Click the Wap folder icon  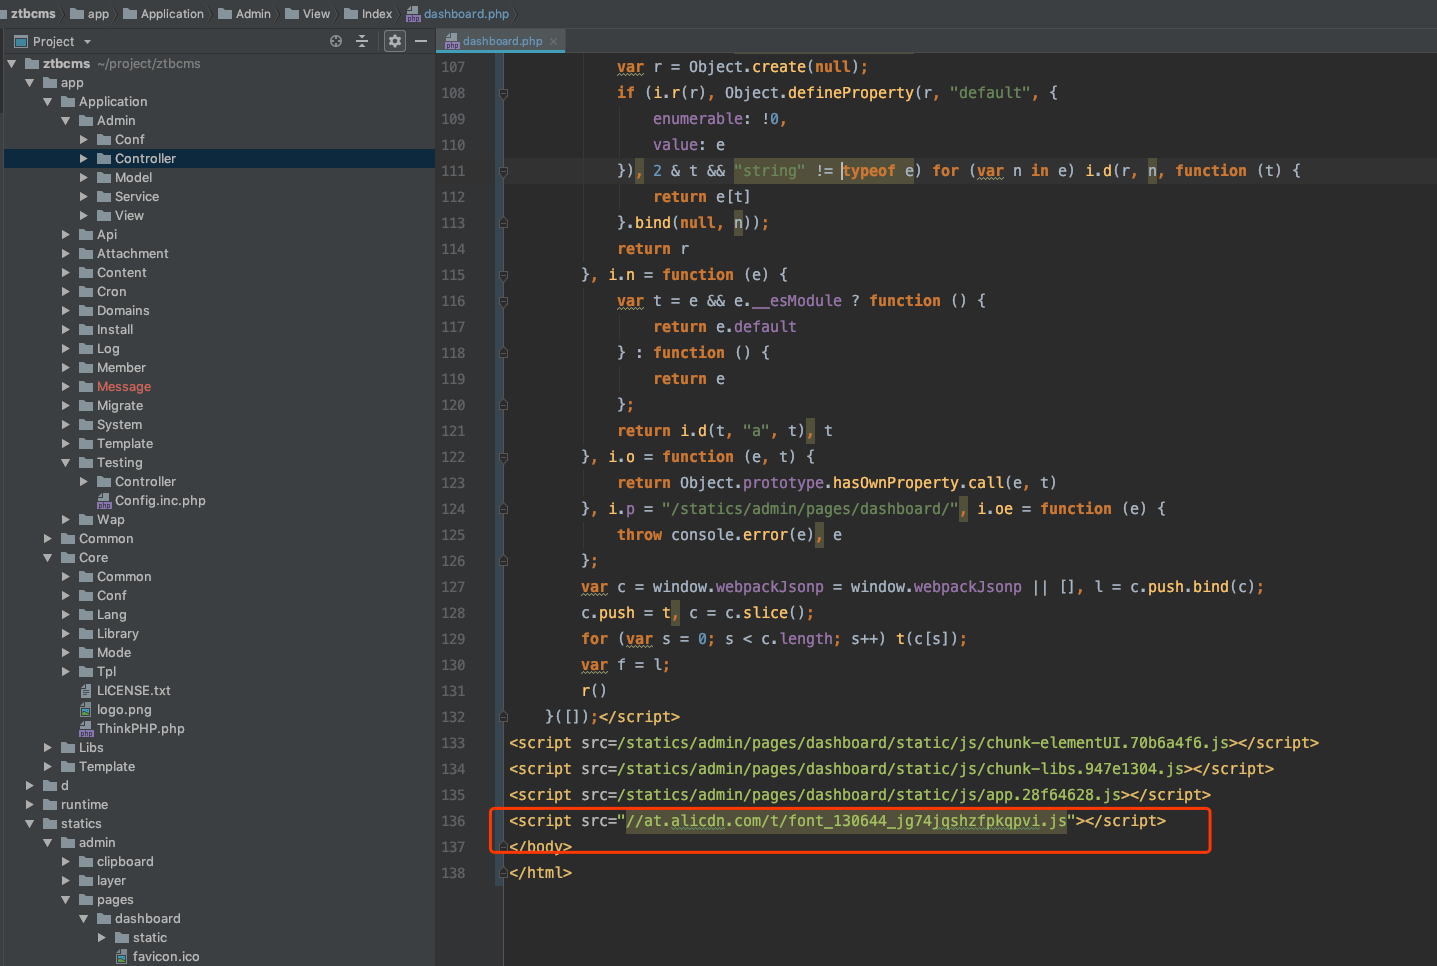(x=86, y=519)
